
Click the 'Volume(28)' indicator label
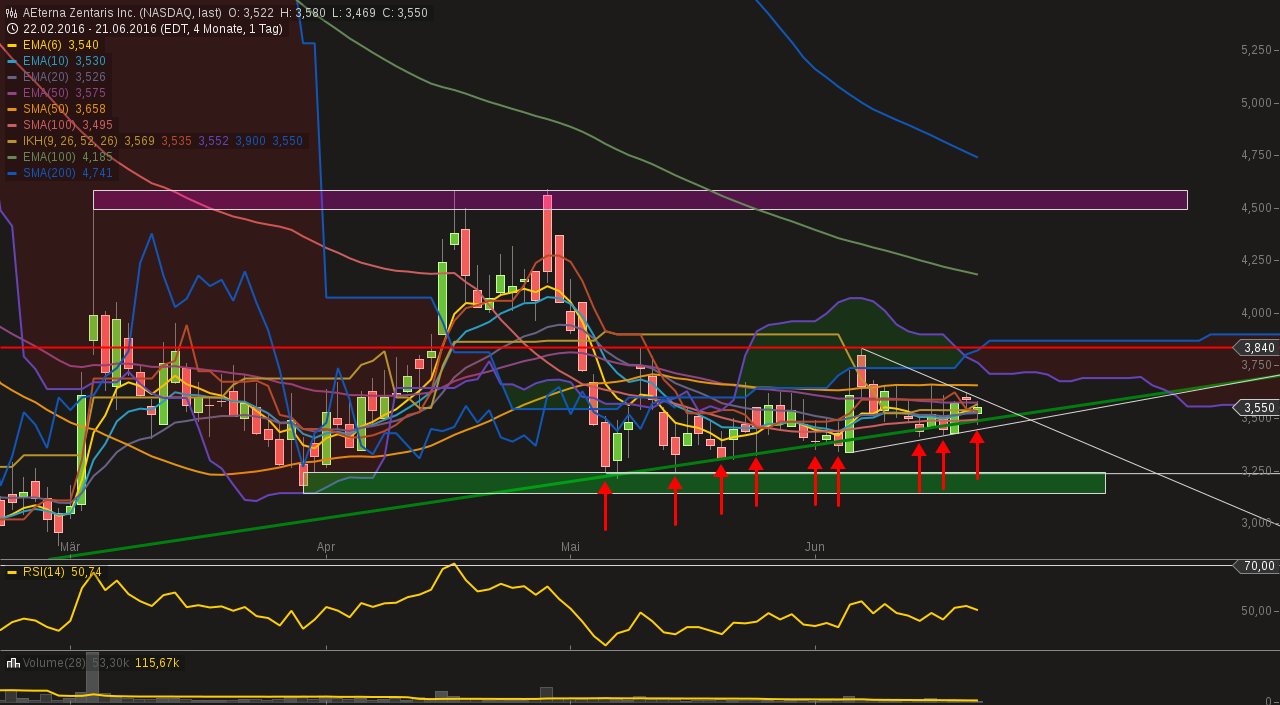point(54,663)
